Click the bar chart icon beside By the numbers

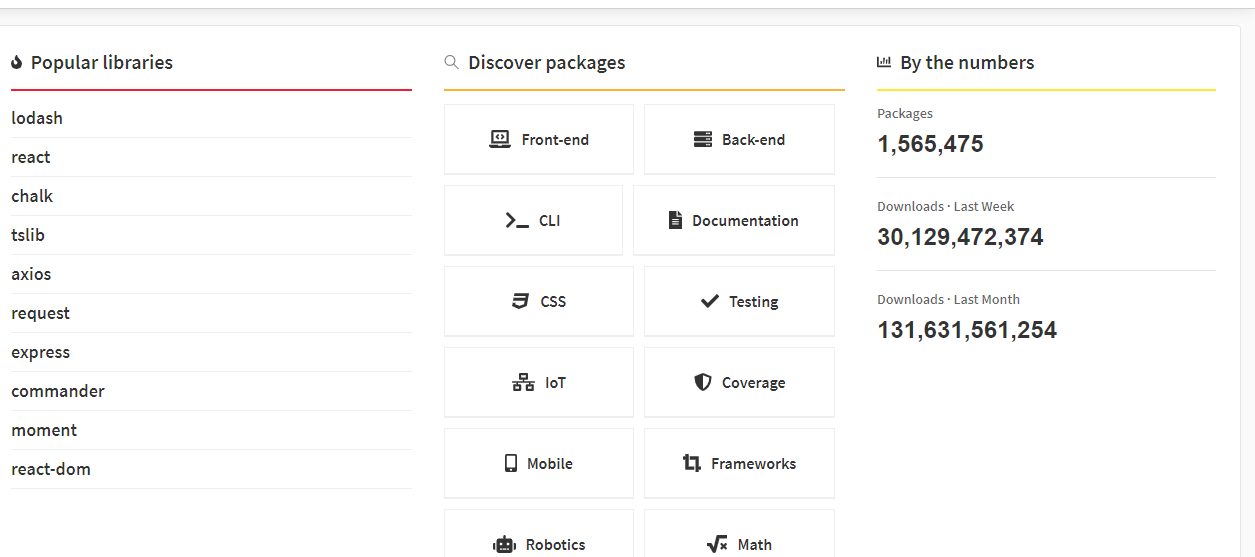coord(884,62)
